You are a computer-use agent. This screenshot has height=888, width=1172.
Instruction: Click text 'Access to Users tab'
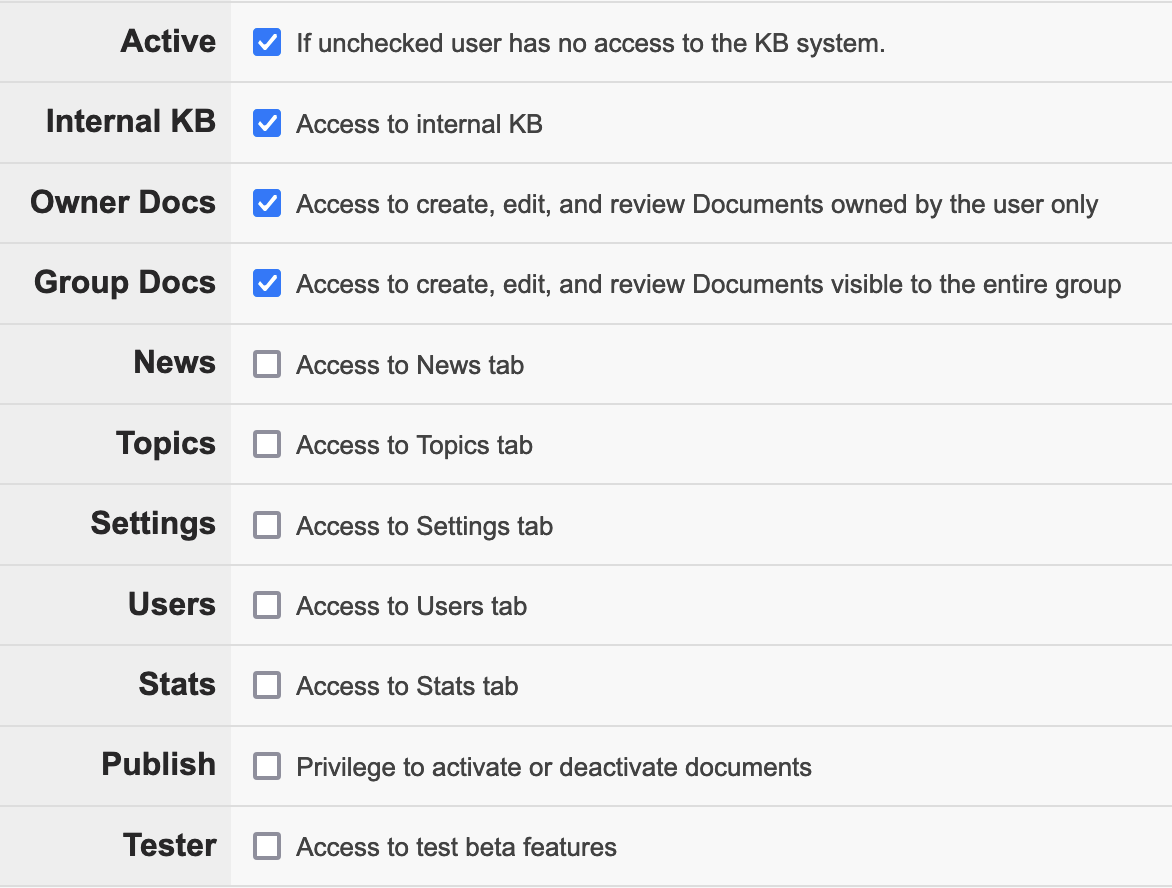click(412, 606)
